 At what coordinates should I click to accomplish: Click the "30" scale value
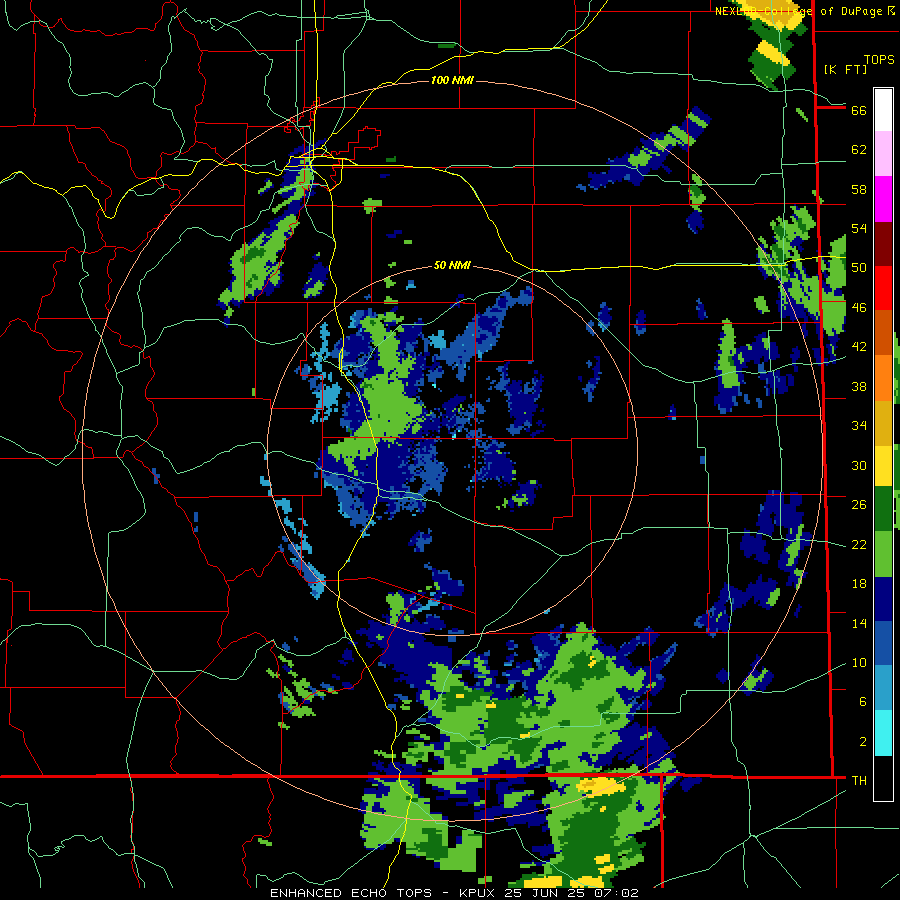[859, 465]
